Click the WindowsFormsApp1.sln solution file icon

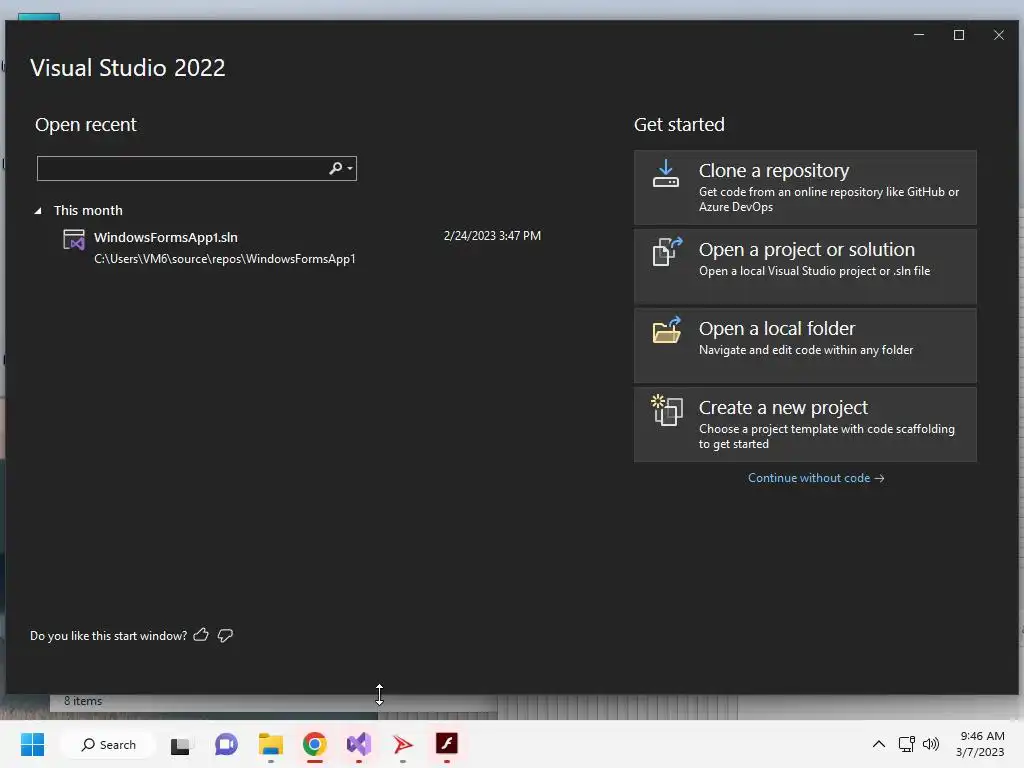[74, 240]
